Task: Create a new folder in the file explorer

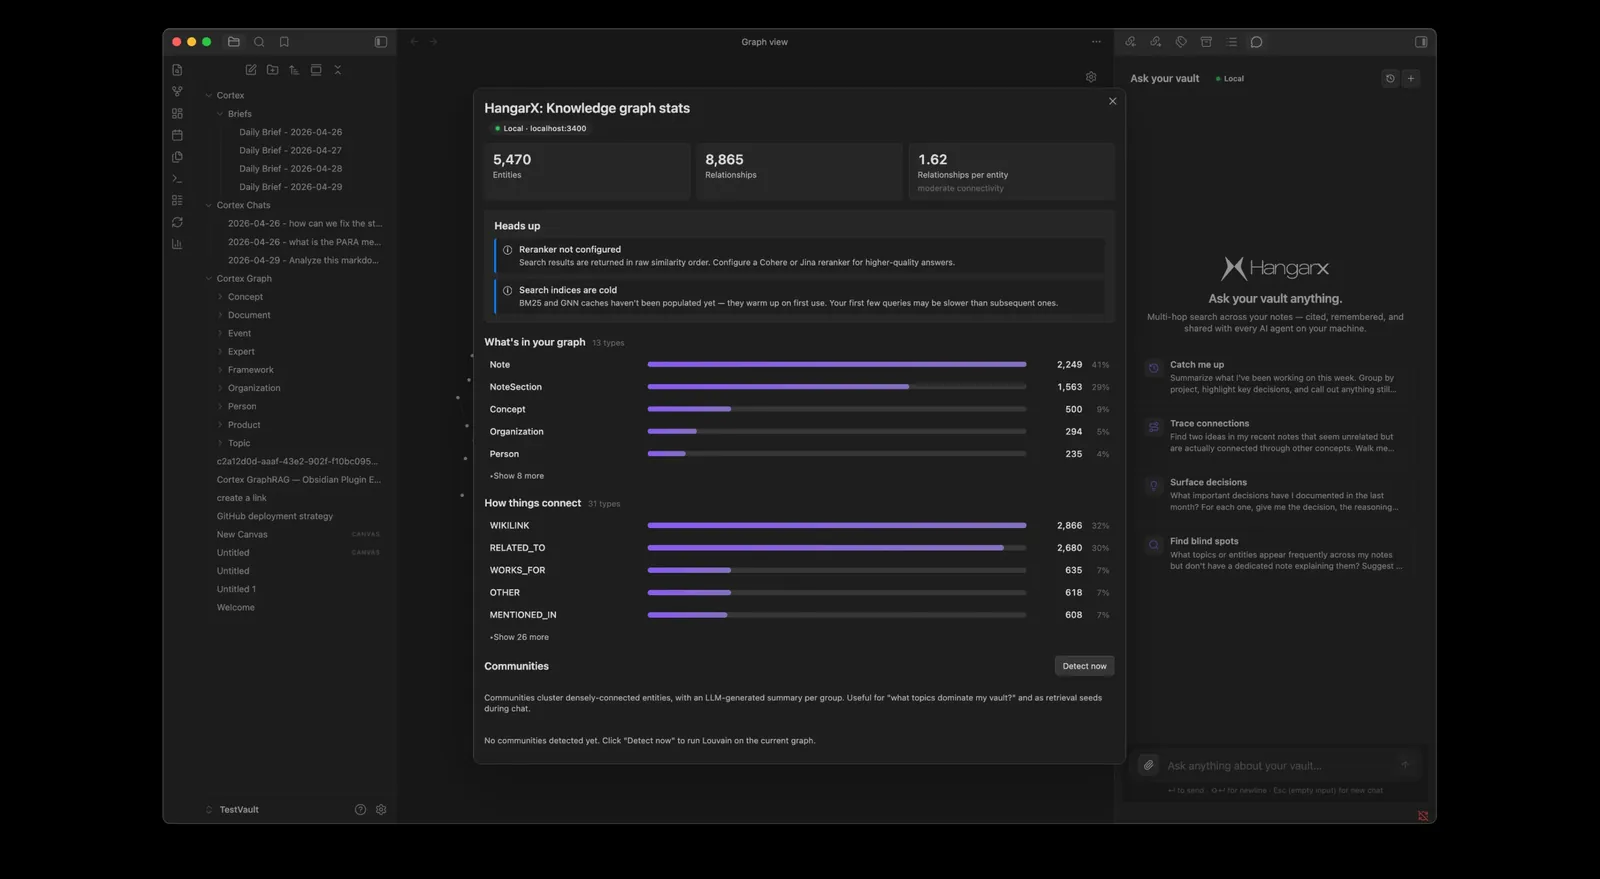Action: 272,70
